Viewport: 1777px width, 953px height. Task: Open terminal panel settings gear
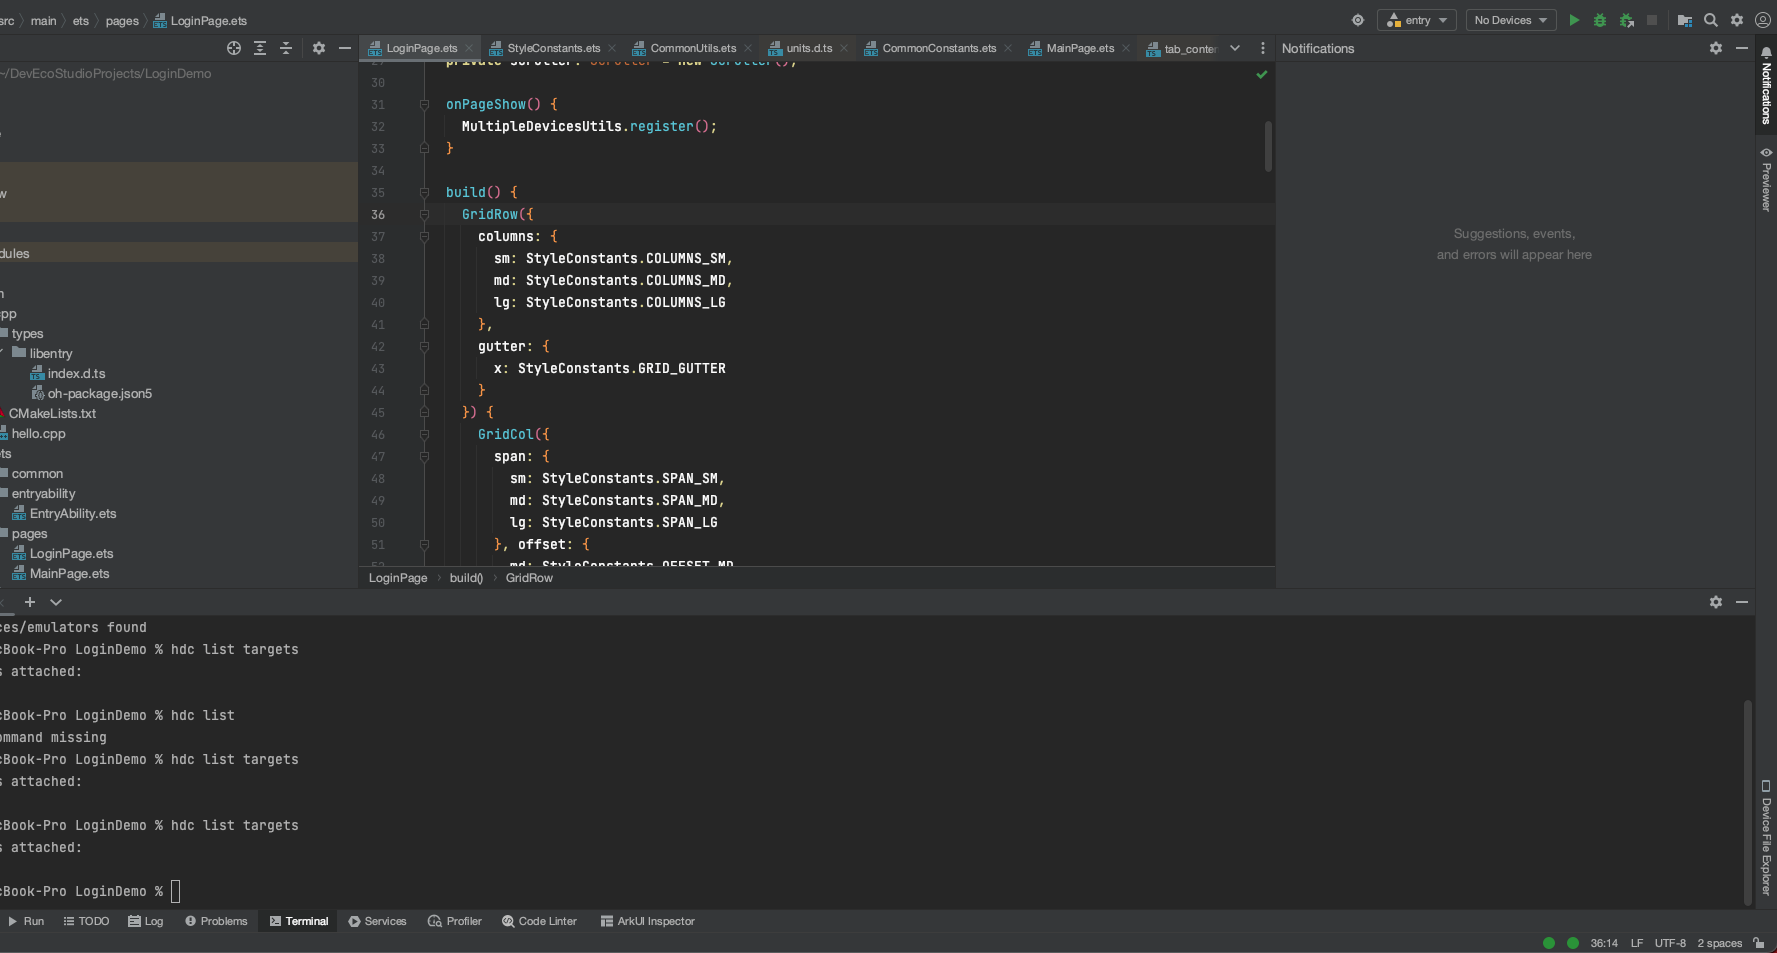point(1716,602)
